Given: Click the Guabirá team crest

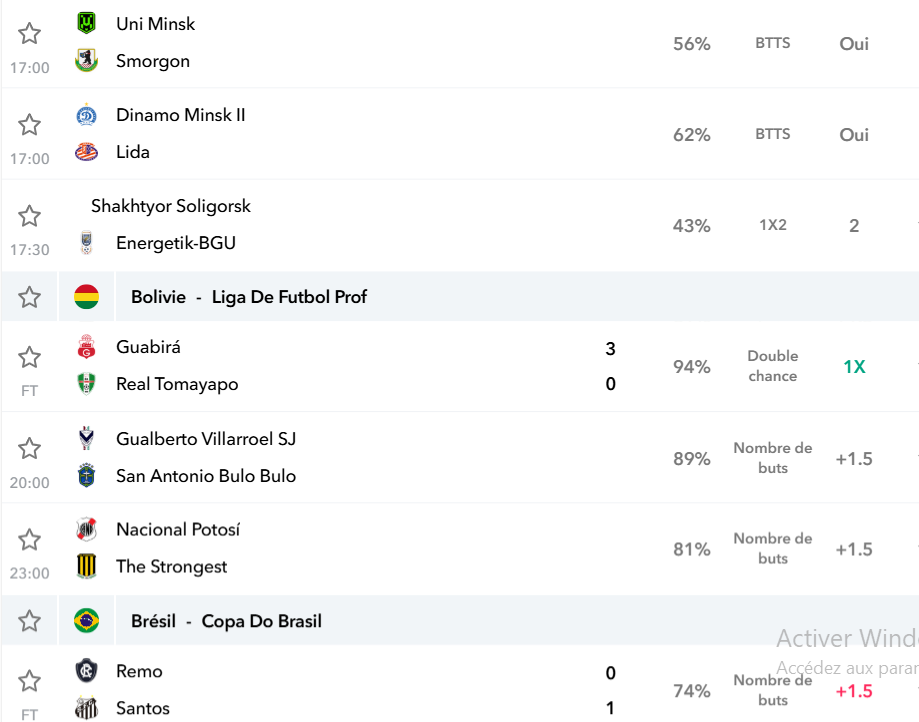Looking at the screenshot, I should 86,346.
